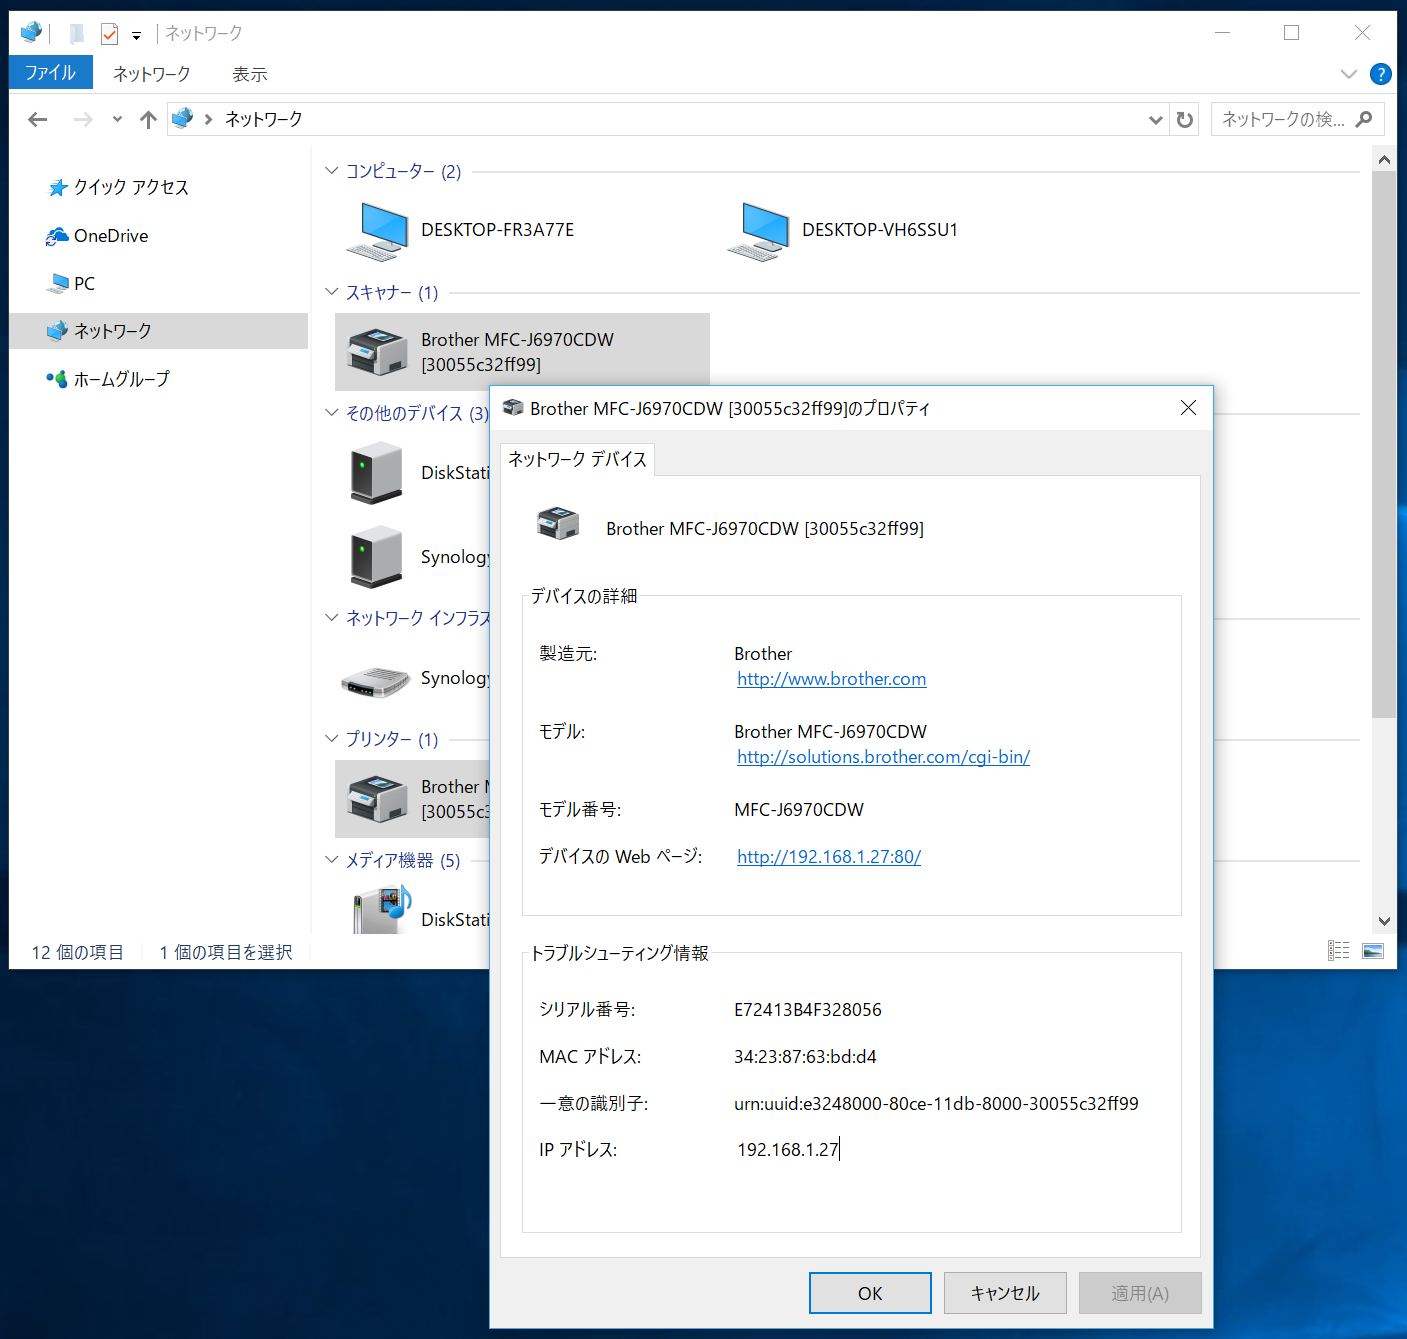Open the device web page link 192.168.1.27:80

829,857
